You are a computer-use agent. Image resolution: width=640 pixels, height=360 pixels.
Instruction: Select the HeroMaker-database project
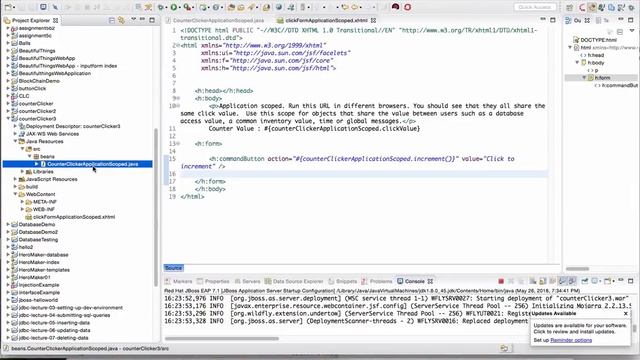pos(43,255)
